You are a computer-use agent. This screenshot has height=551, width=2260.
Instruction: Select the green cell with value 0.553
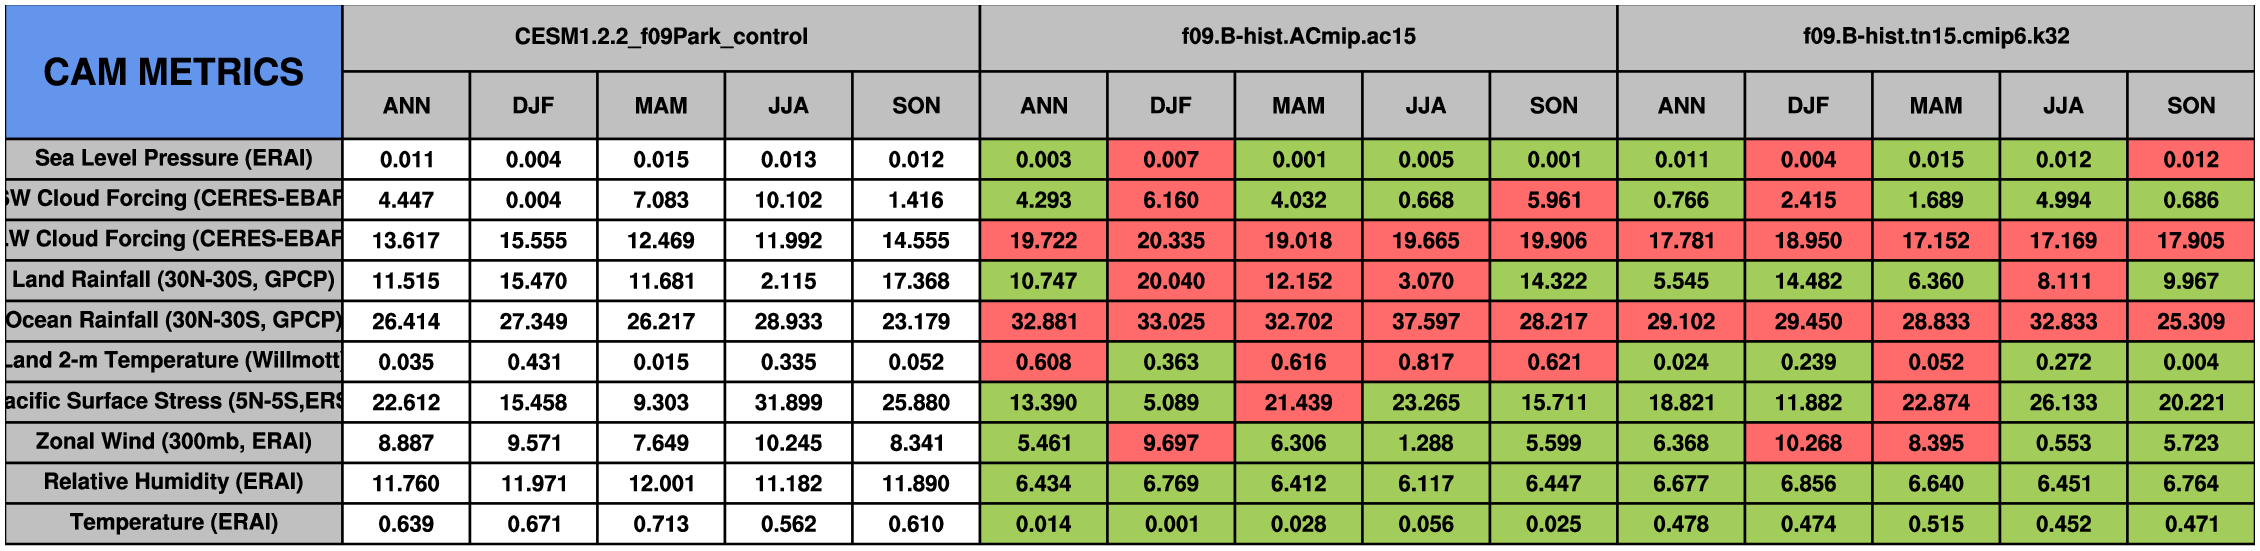[x=2063, y=443]
